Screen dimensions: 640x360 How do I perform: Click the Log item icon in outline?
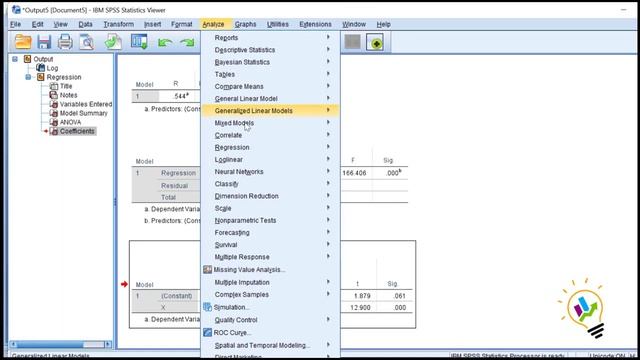(40, 68)
